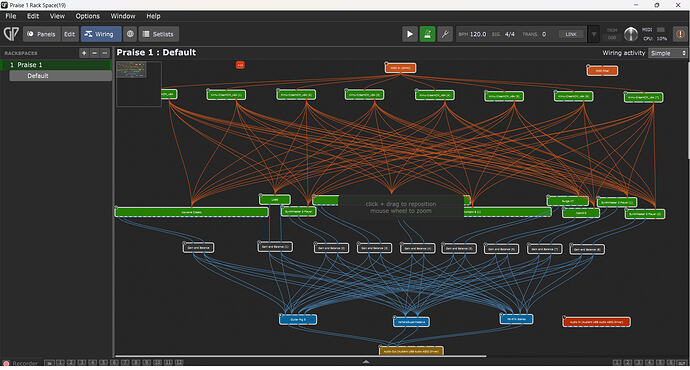Viewport: 690px width, 370px height.
Task: Switch to the Setlists view
Action: click(158, 34)
